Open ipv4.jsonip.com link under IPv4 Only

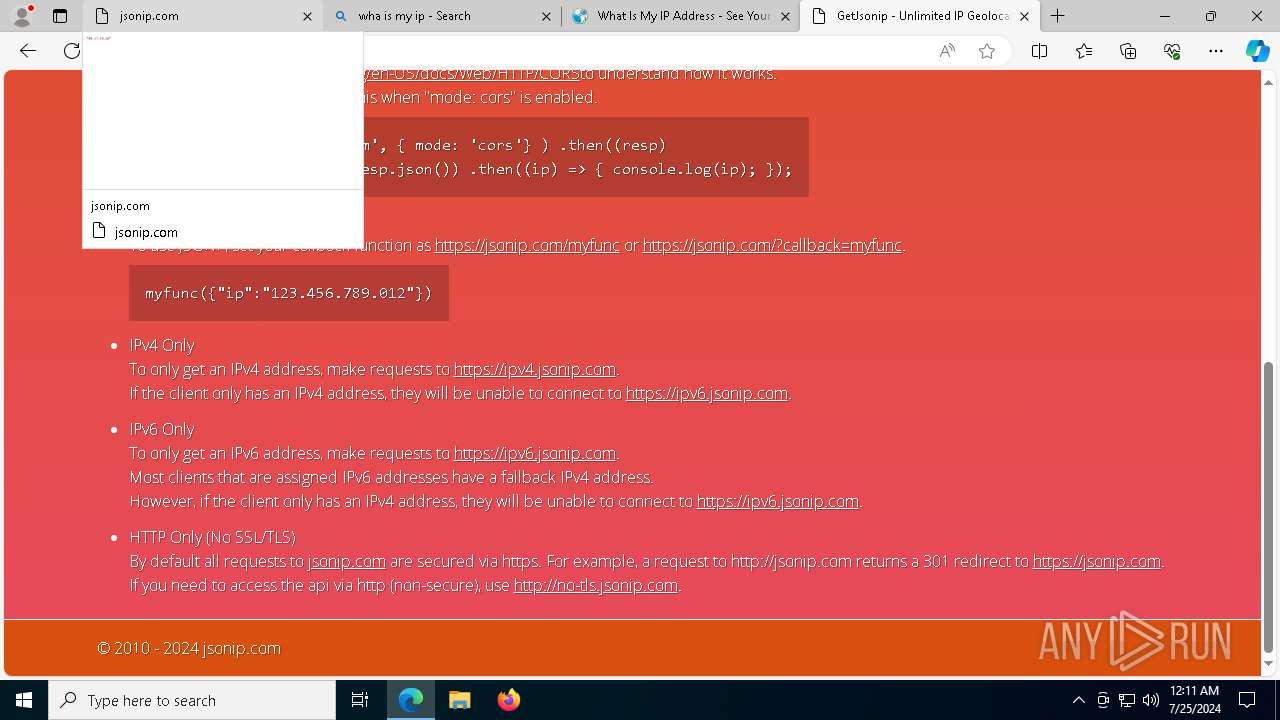click(x=535, y=369)
